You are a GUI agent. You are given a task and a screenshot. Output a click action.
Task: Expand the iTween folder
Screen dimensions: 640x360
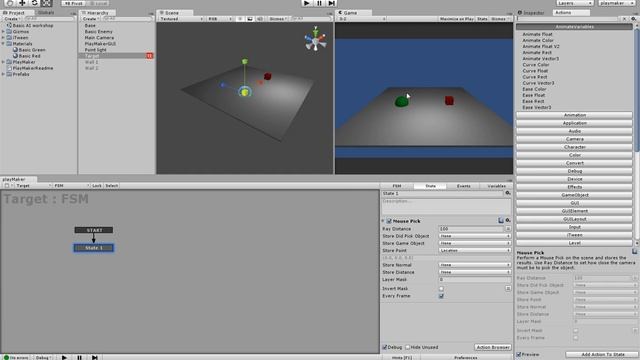pyautogui.click(x=3, y=38)
